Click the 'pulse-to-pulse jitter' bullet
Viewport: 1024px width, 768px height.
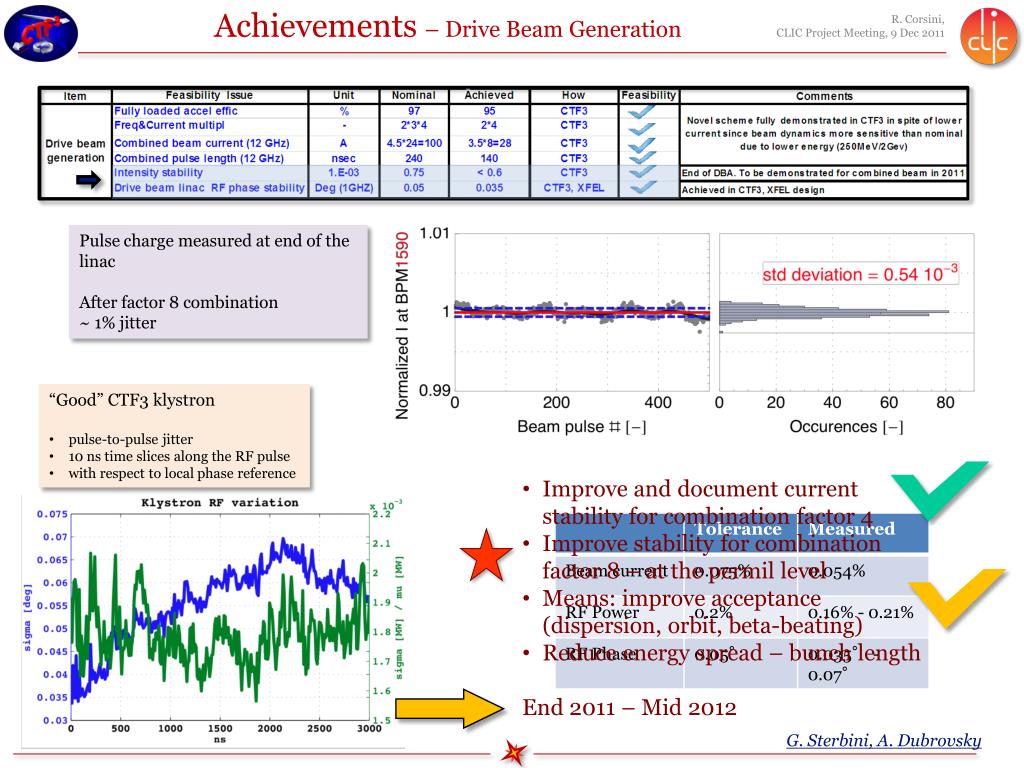click(x=131, y=439)
